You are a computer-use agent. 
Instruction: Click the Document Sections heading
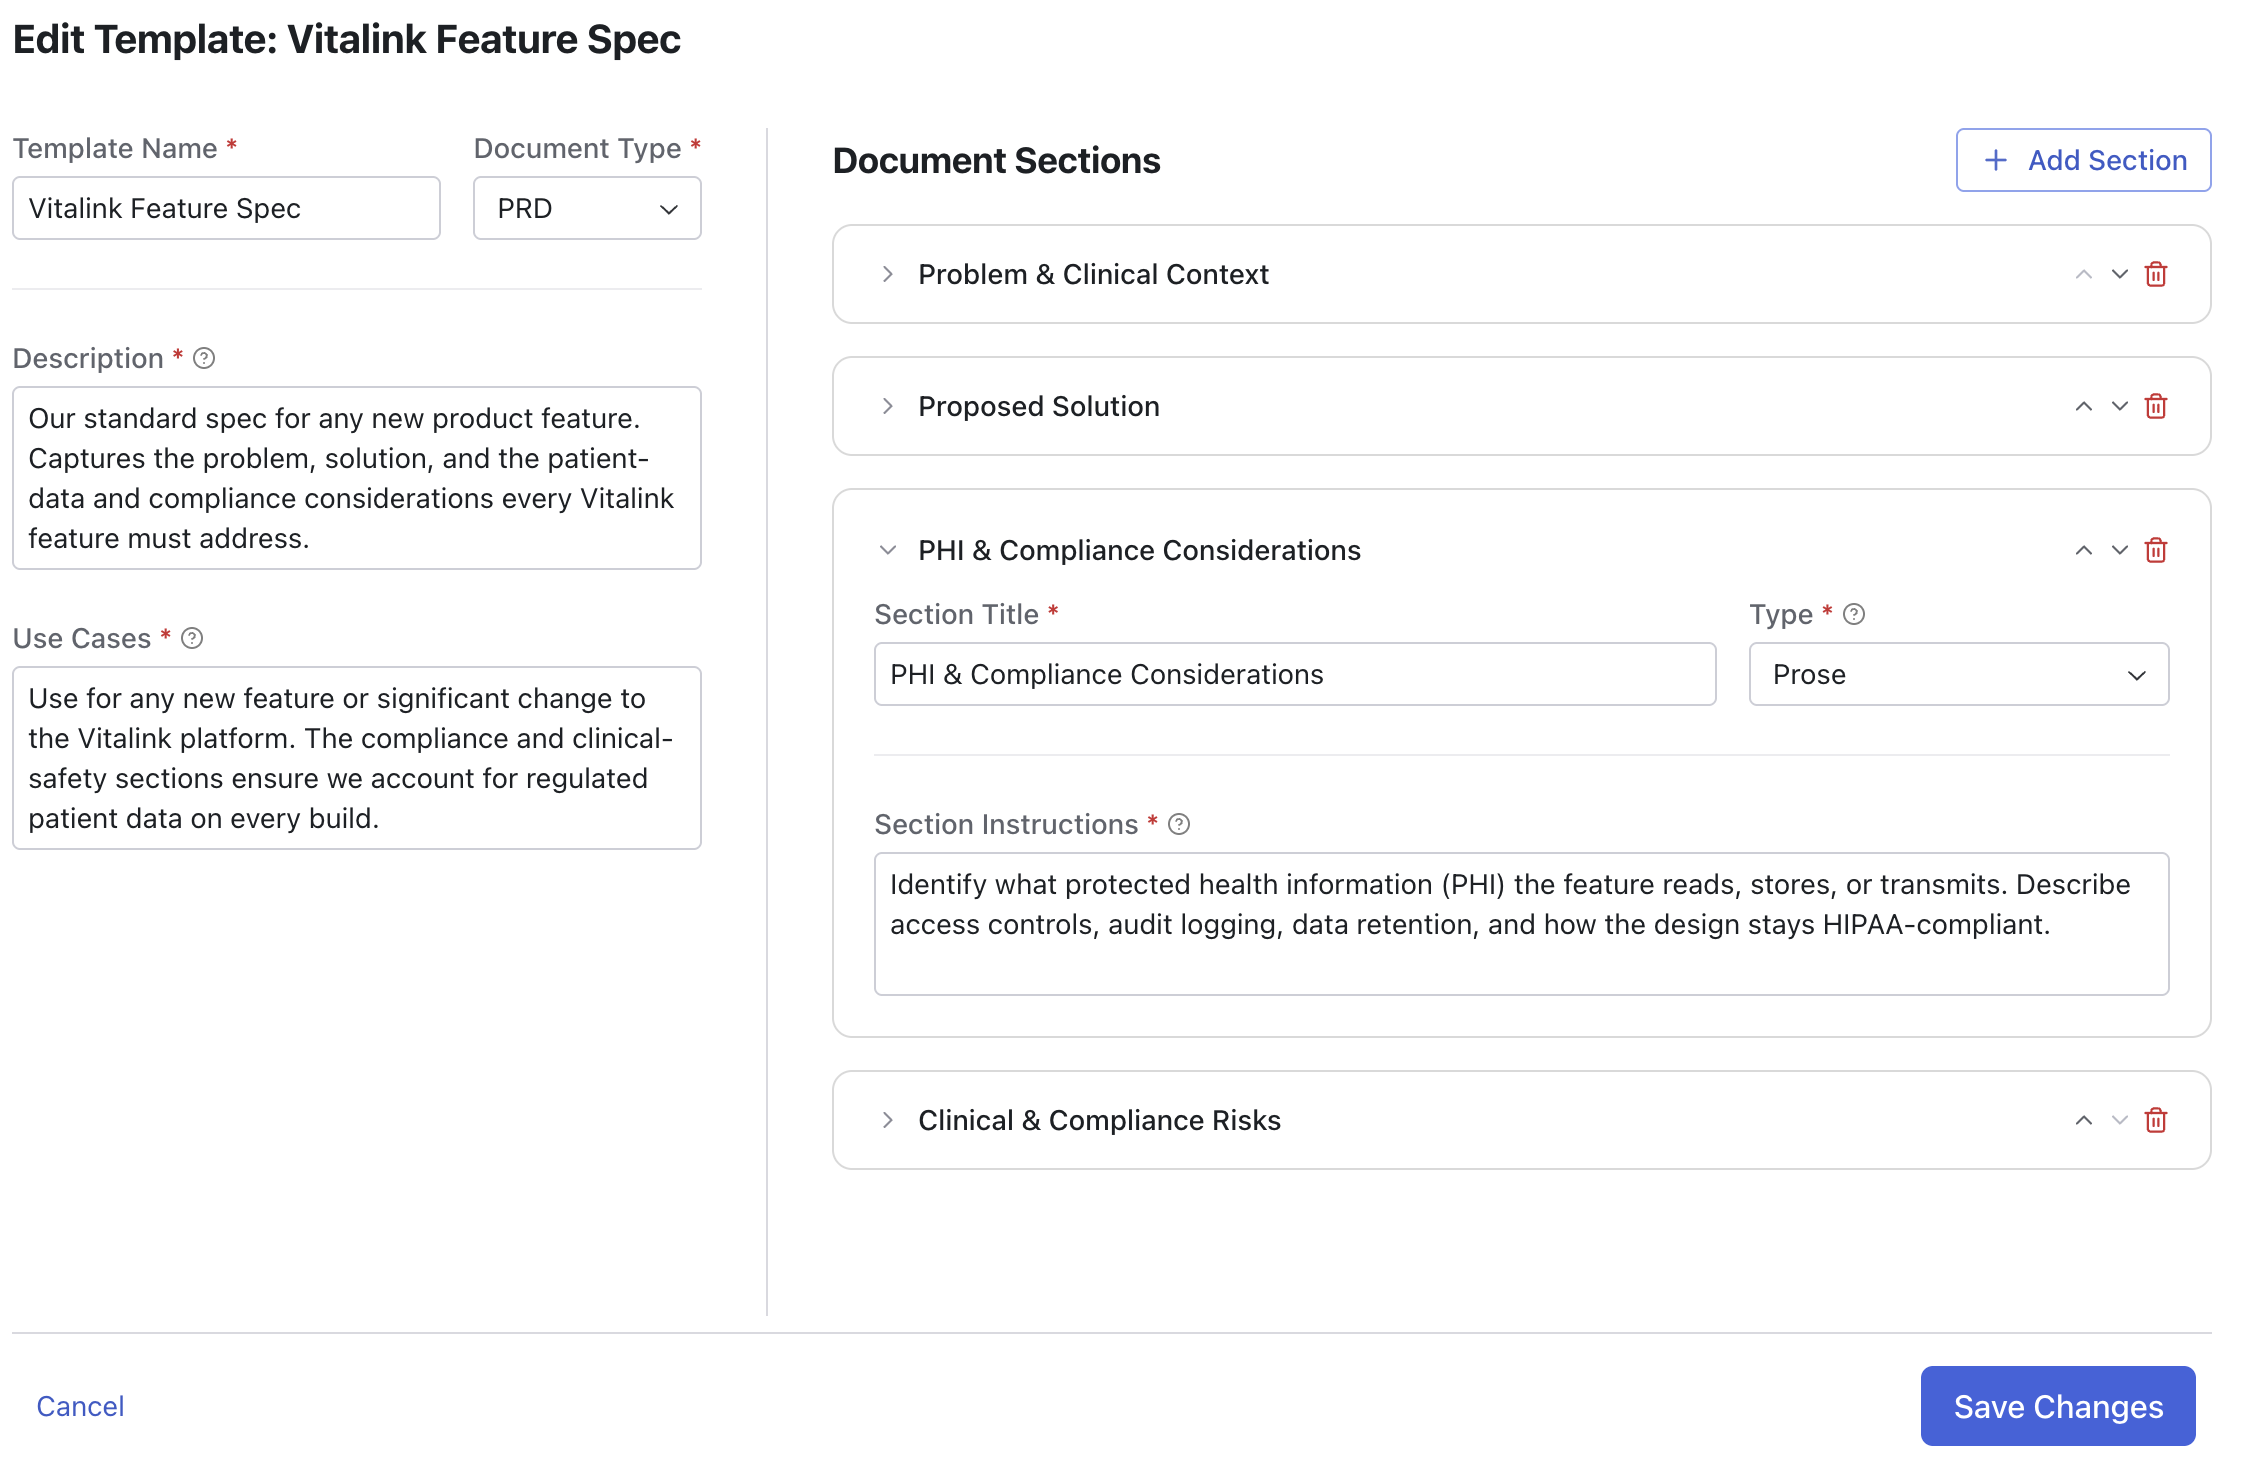tap(996, 160)
